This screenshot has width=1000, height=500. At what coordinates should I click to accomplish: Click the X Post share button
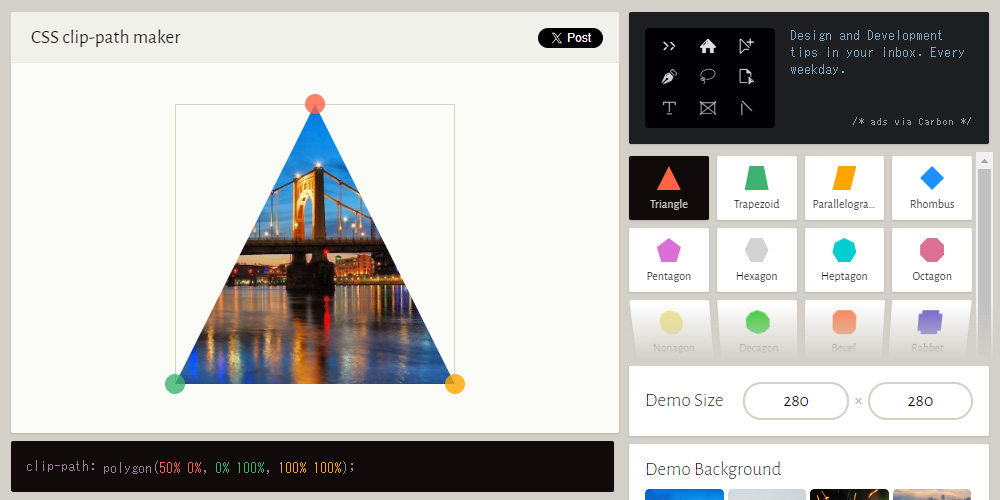[x=570, y=38]
